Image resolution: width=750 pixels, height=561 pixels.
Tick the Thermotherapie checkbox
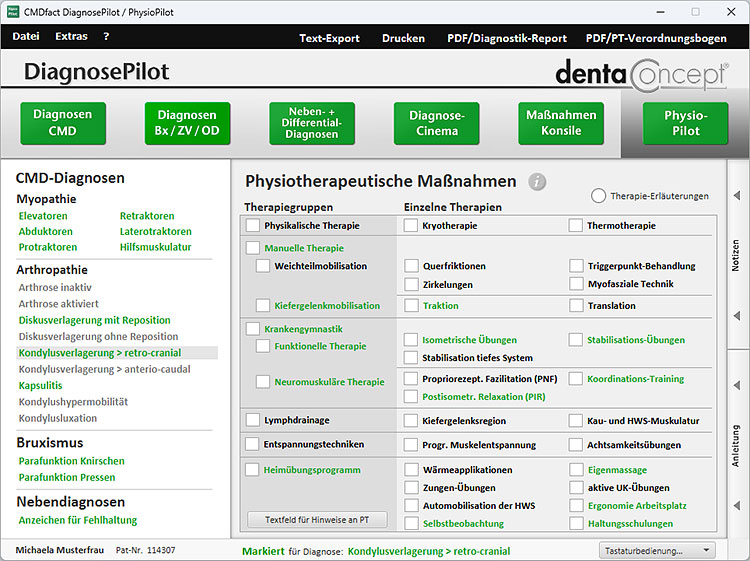575,225
